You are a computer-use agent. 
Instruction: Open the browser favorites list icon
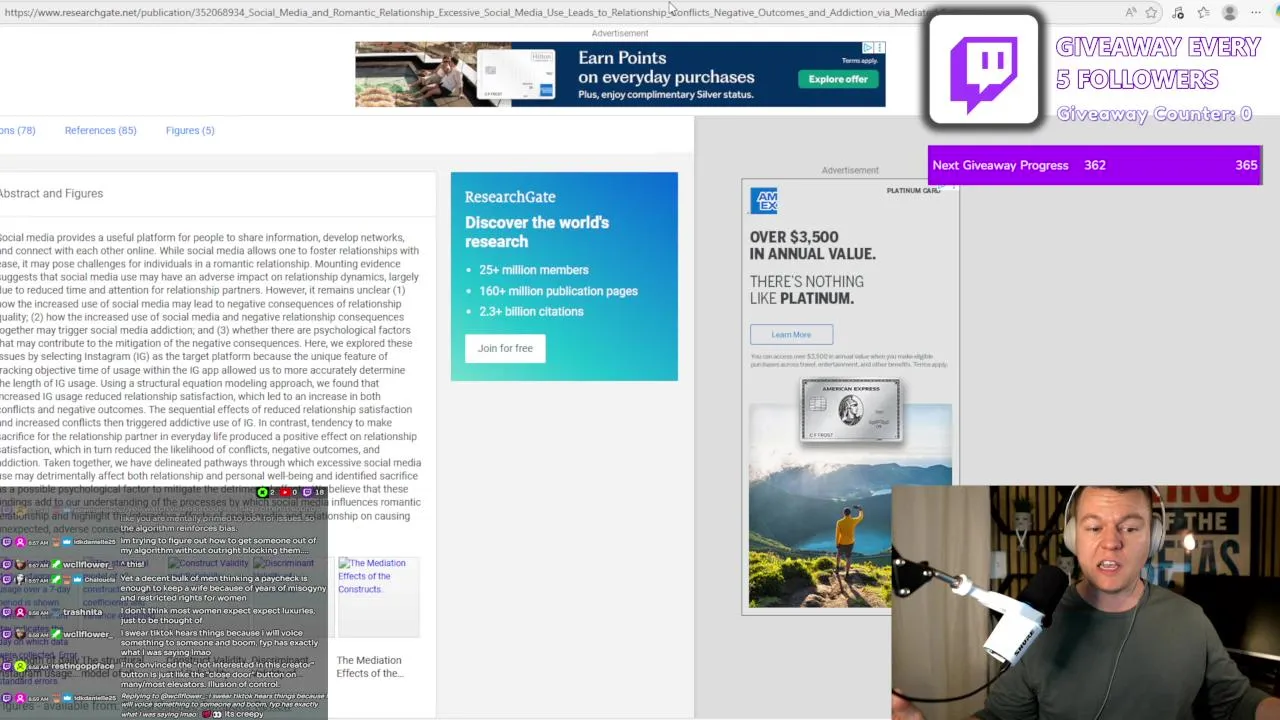coord(1203,12)
